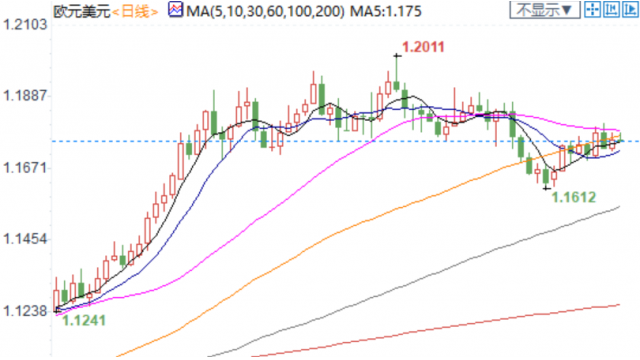Click the 1.2103 price axis label
640x360 pixels.
25,25
